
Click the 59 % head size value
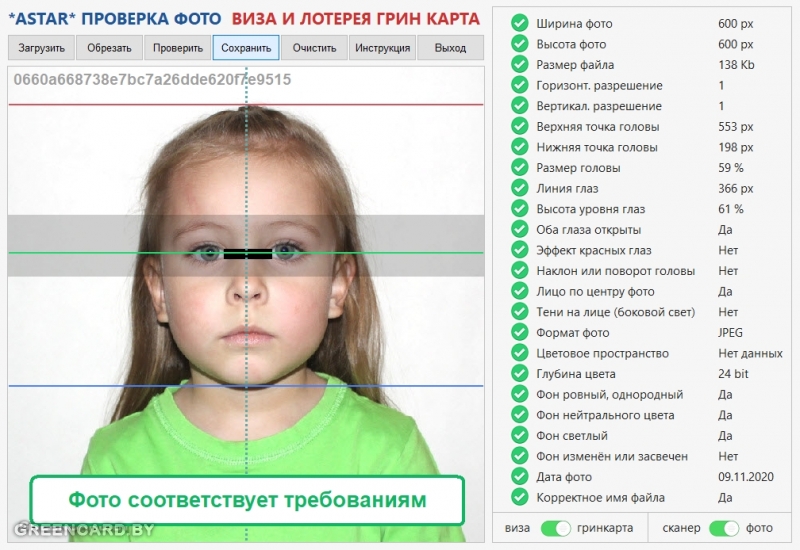(731, 168)
